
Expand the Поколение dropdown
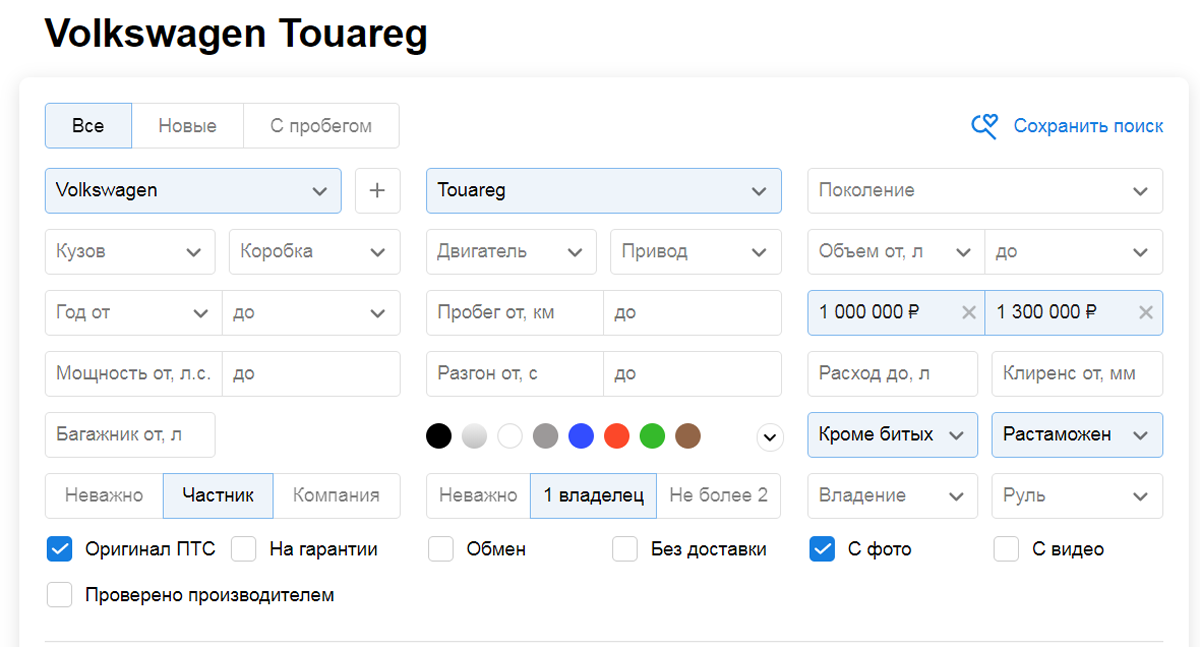[985, 190]
